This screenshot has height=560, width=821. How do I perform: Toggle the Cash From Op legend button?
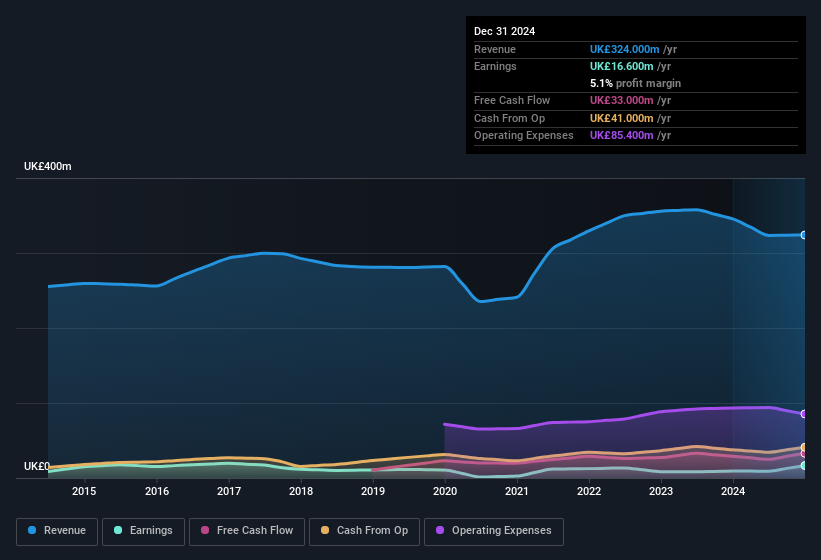click(364, 531)
